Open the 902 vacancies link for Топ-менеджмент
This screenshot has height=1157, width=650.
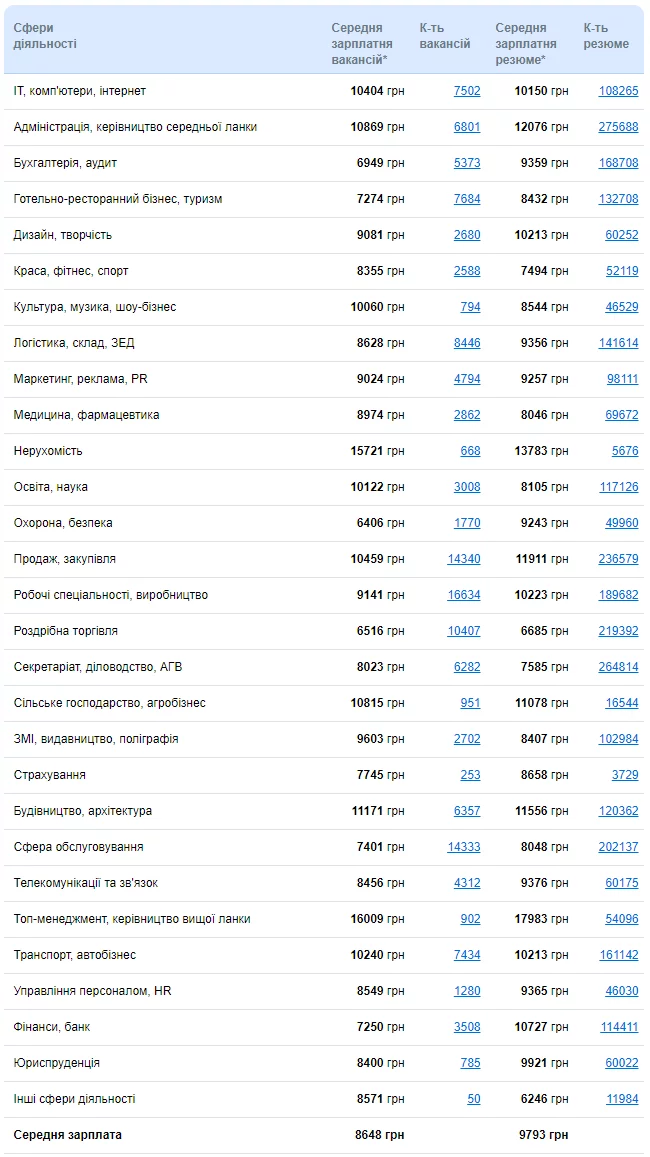point(471,919)
